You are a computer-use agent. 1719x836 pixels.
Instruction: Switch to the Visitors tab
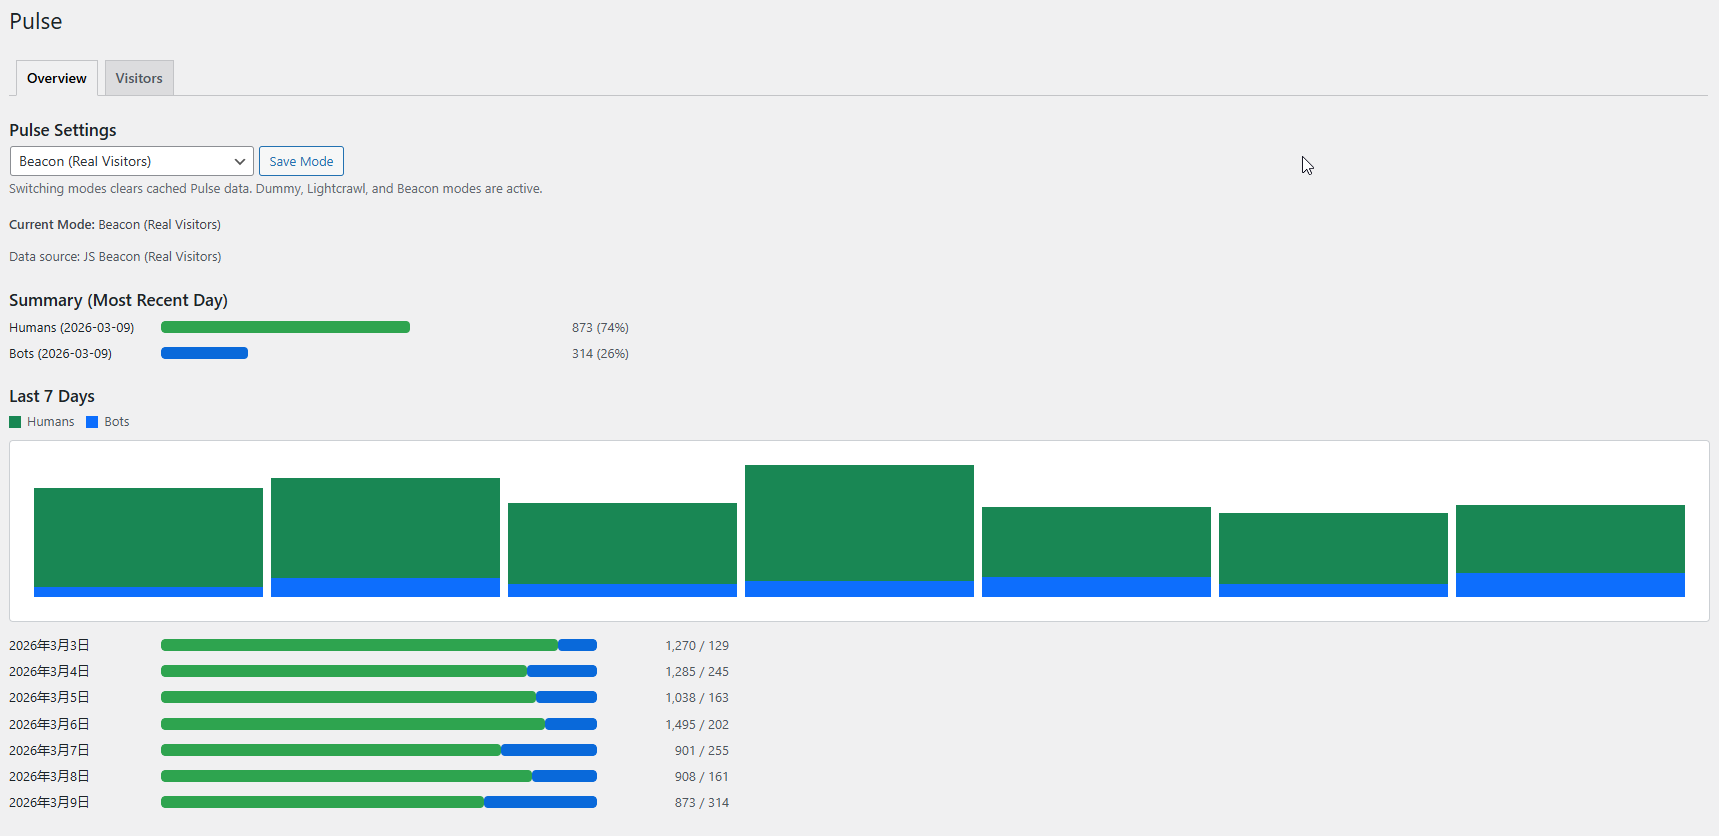pyautogui.click(x=139, y=78)
